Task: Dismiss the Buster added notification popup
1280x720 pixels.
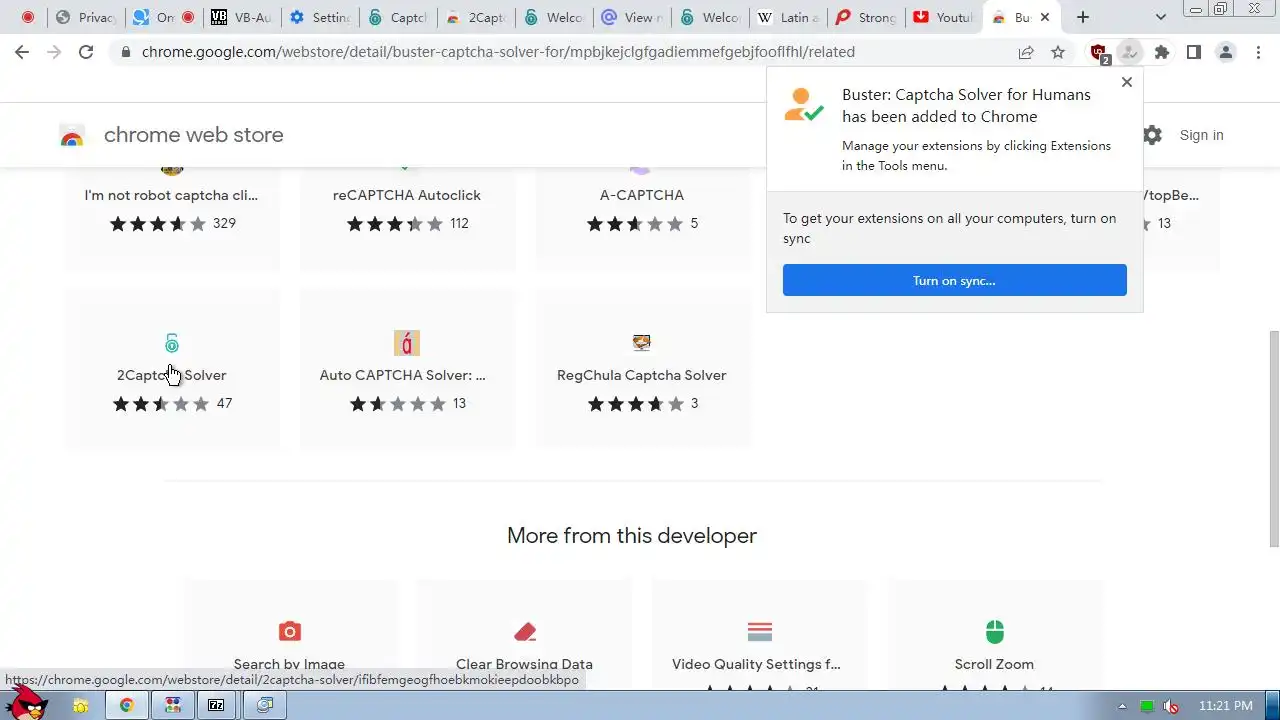Action: pos(1127,82)
